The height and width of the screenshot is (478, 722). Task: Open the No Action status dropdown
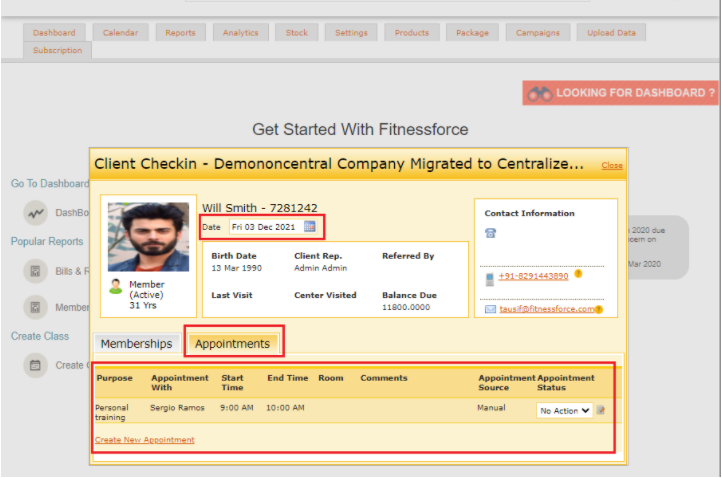click(565, 410)
